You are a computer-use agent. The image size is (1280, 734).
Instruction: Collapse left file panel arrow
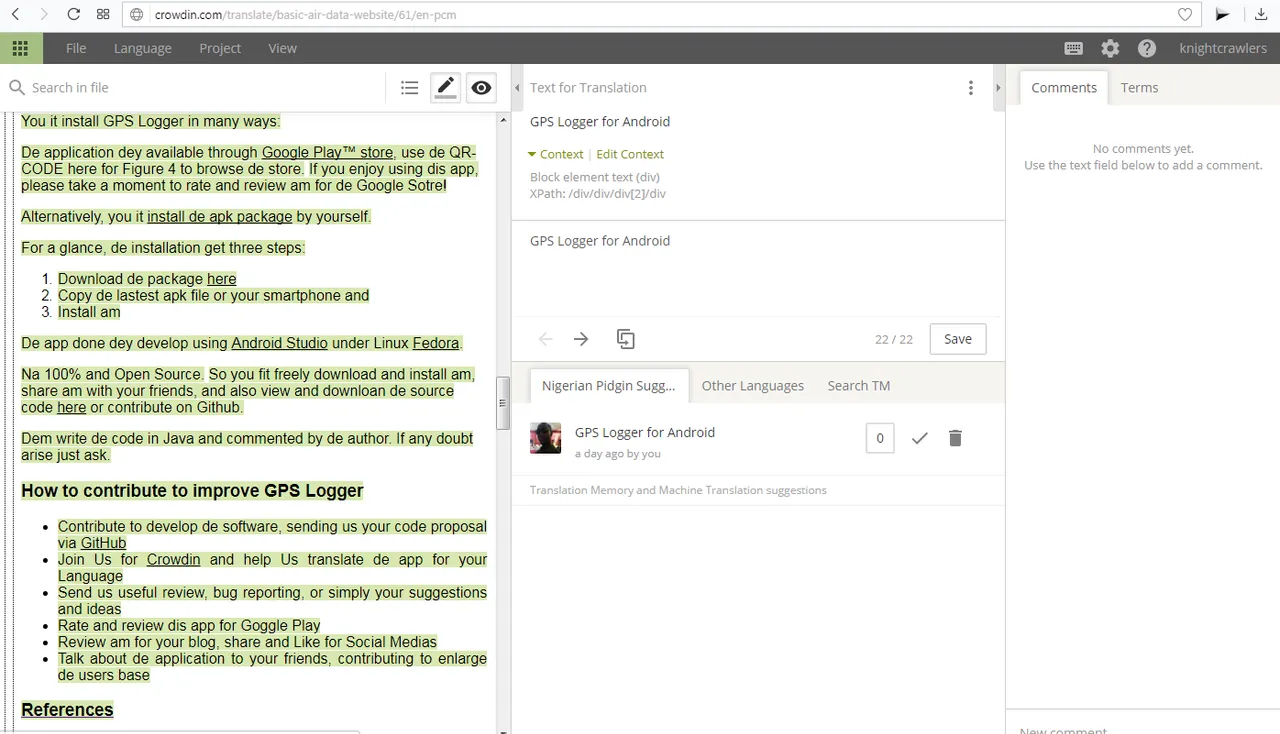click(x=517, y=88)
